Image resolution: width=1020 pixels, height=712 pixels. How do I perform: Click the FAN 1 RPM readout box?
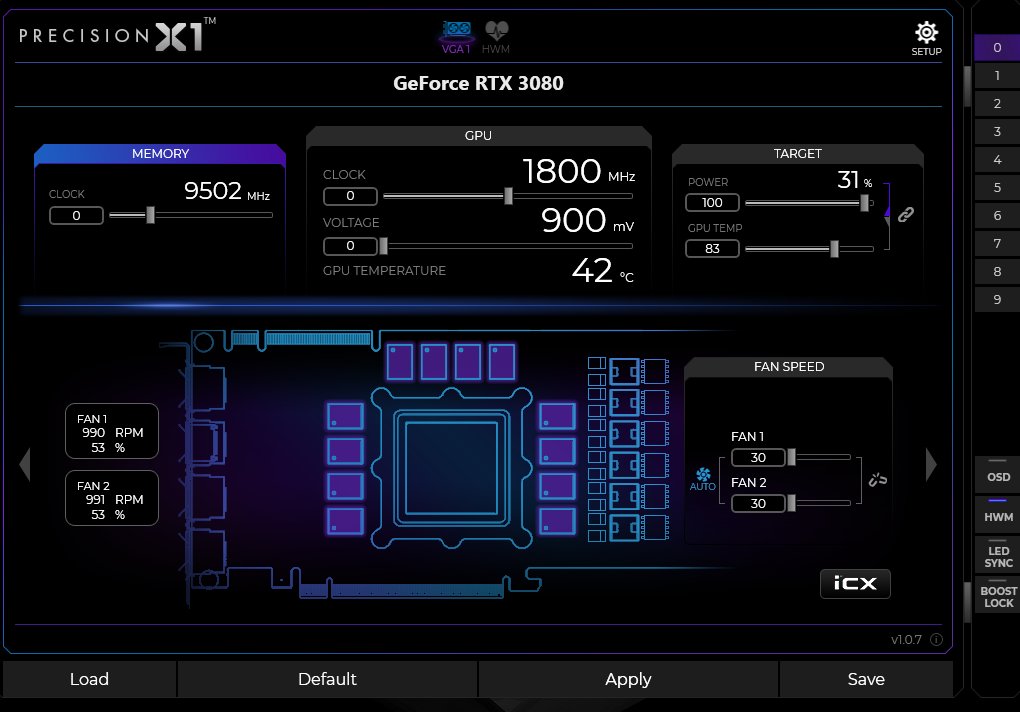point(112,431)
